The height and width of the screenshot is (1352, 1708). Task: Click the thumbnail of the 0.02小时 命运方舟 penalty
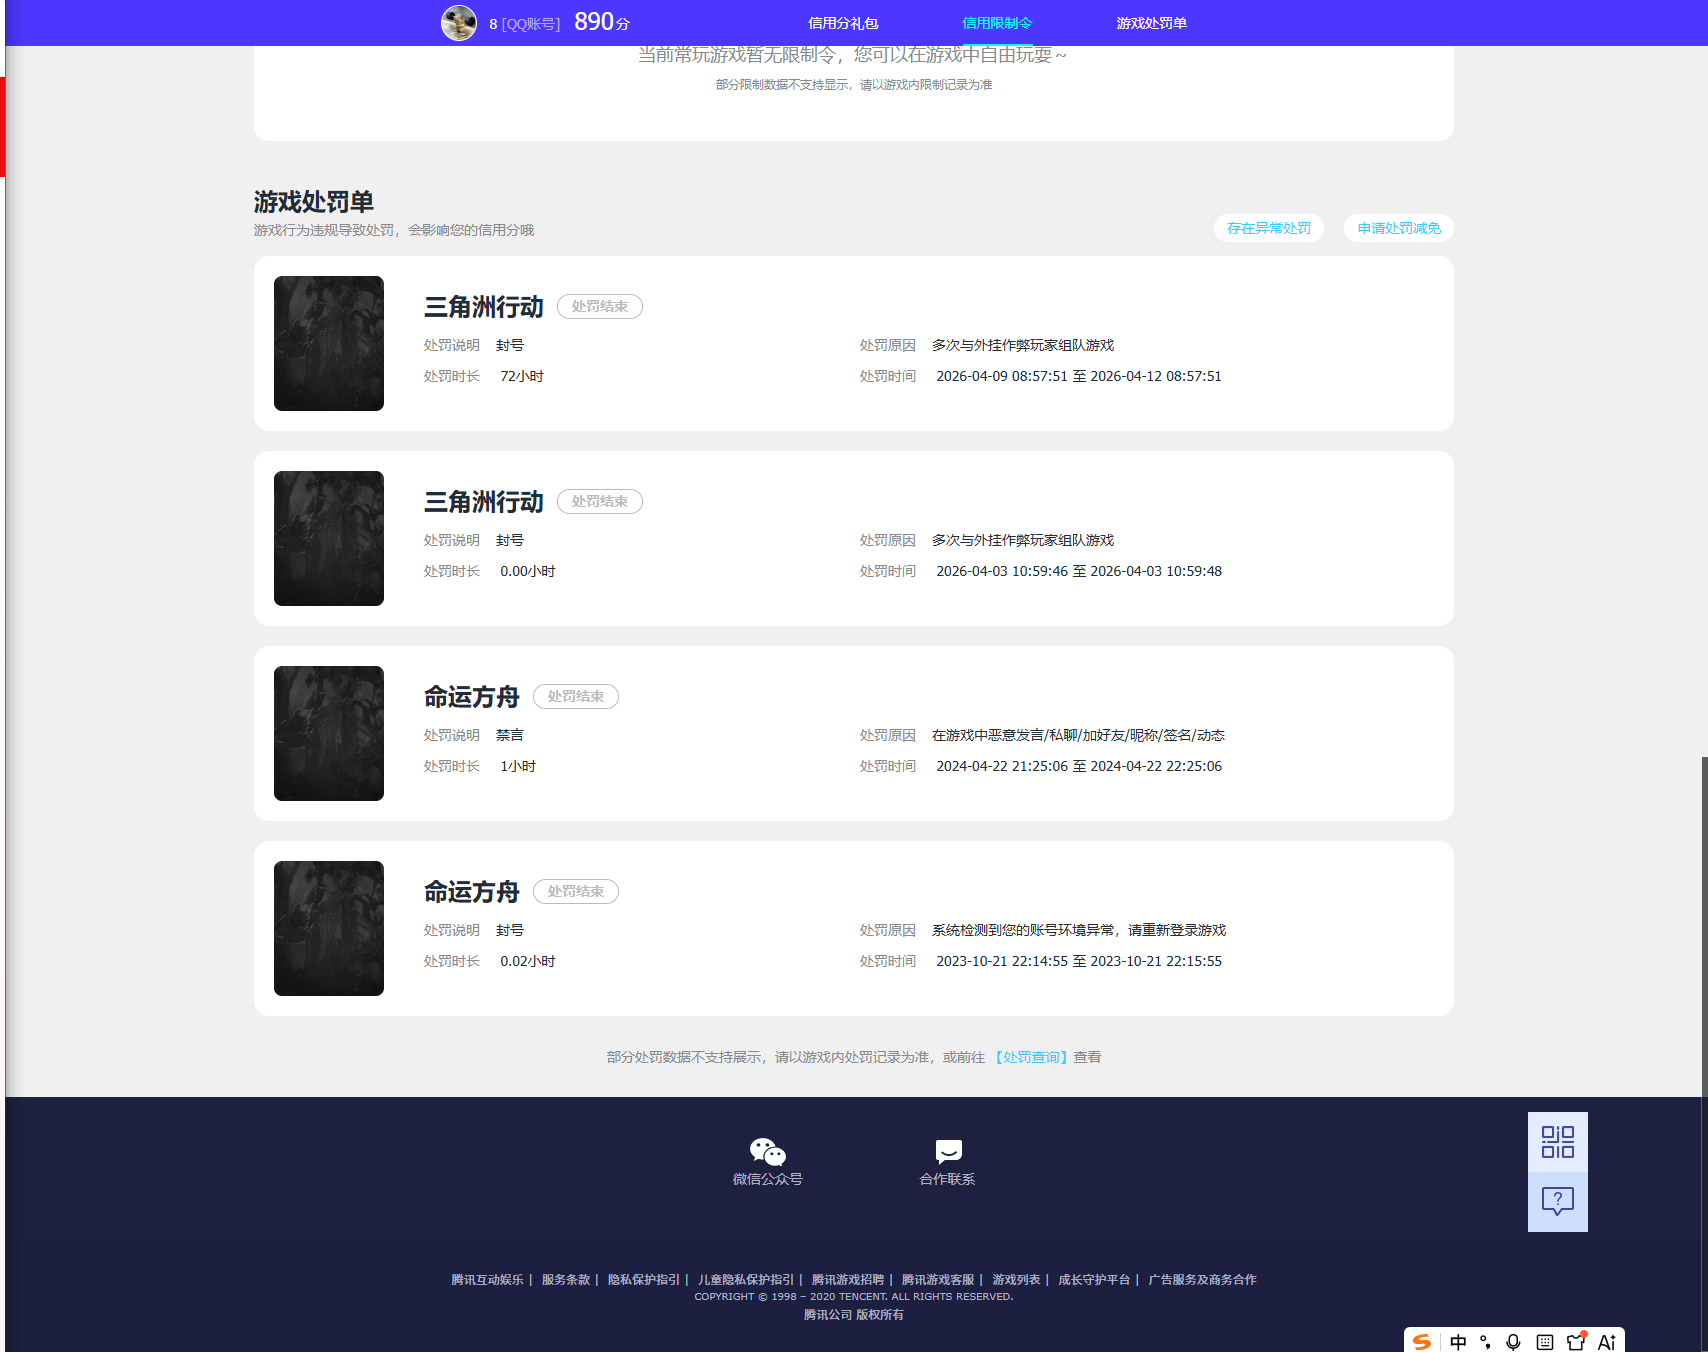(x=329, y=928)
